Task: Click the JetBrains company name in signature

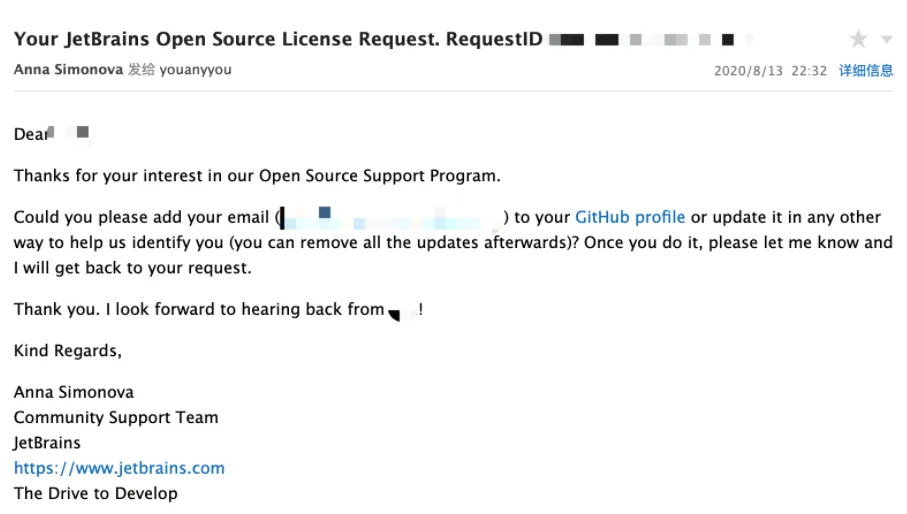Action: [47, 442]
